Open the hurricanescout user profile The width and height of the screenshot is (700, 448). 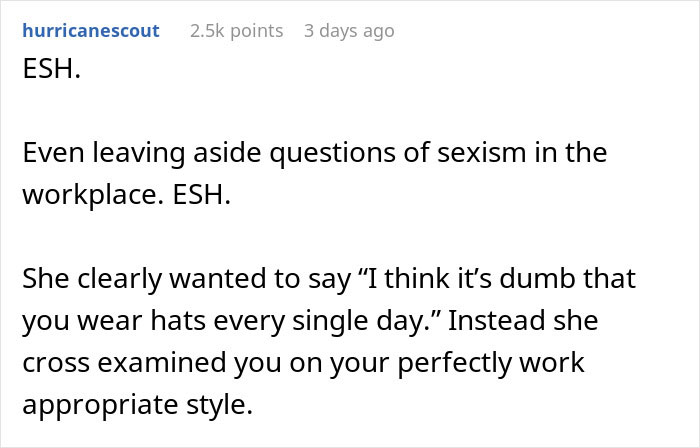(90, 31)
